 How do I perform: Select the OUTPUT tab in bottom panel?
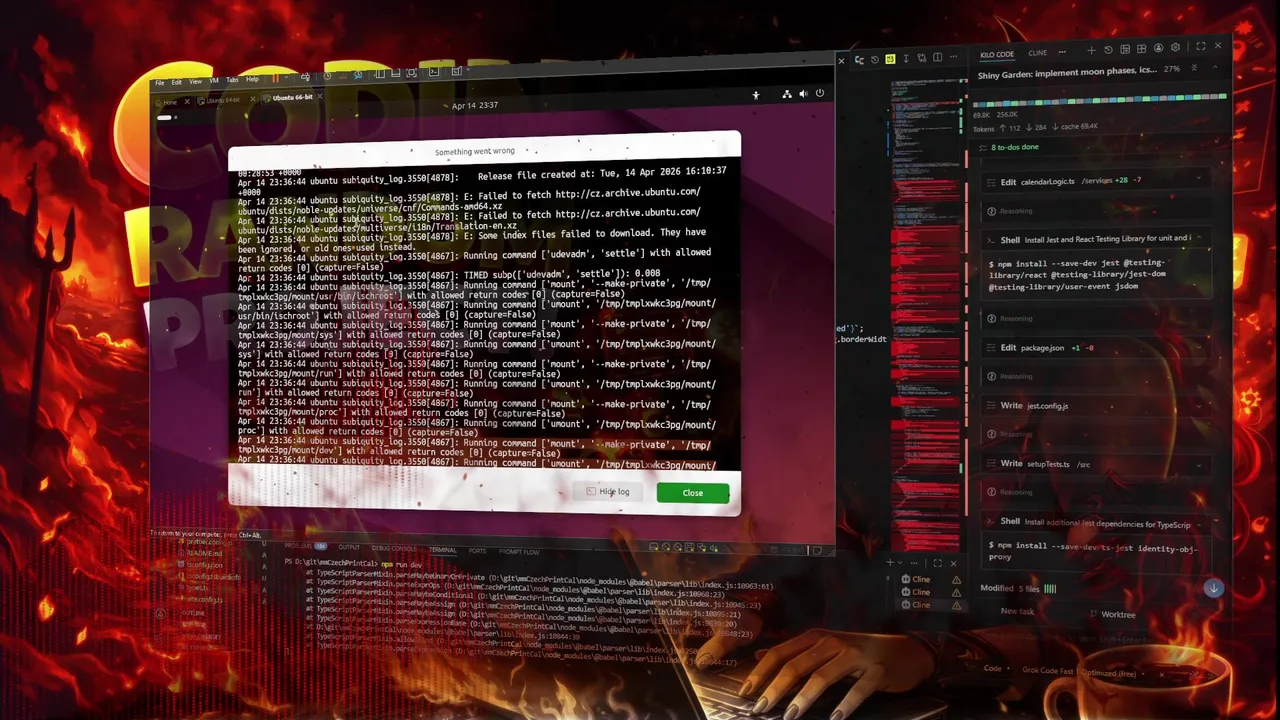[x=348, y=547]
